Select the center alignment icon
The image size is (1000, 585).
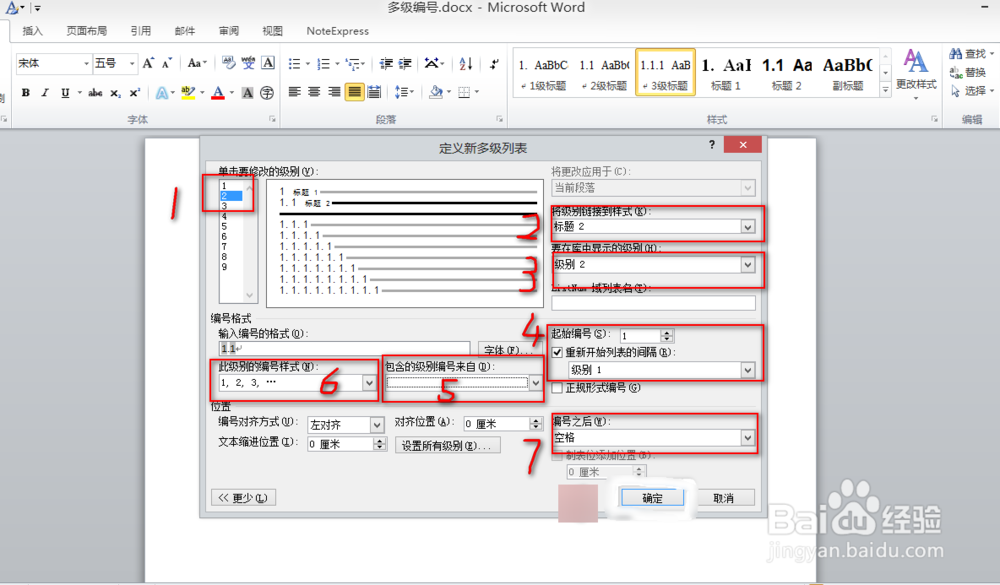pyautogui.click(x=314, y=93)
